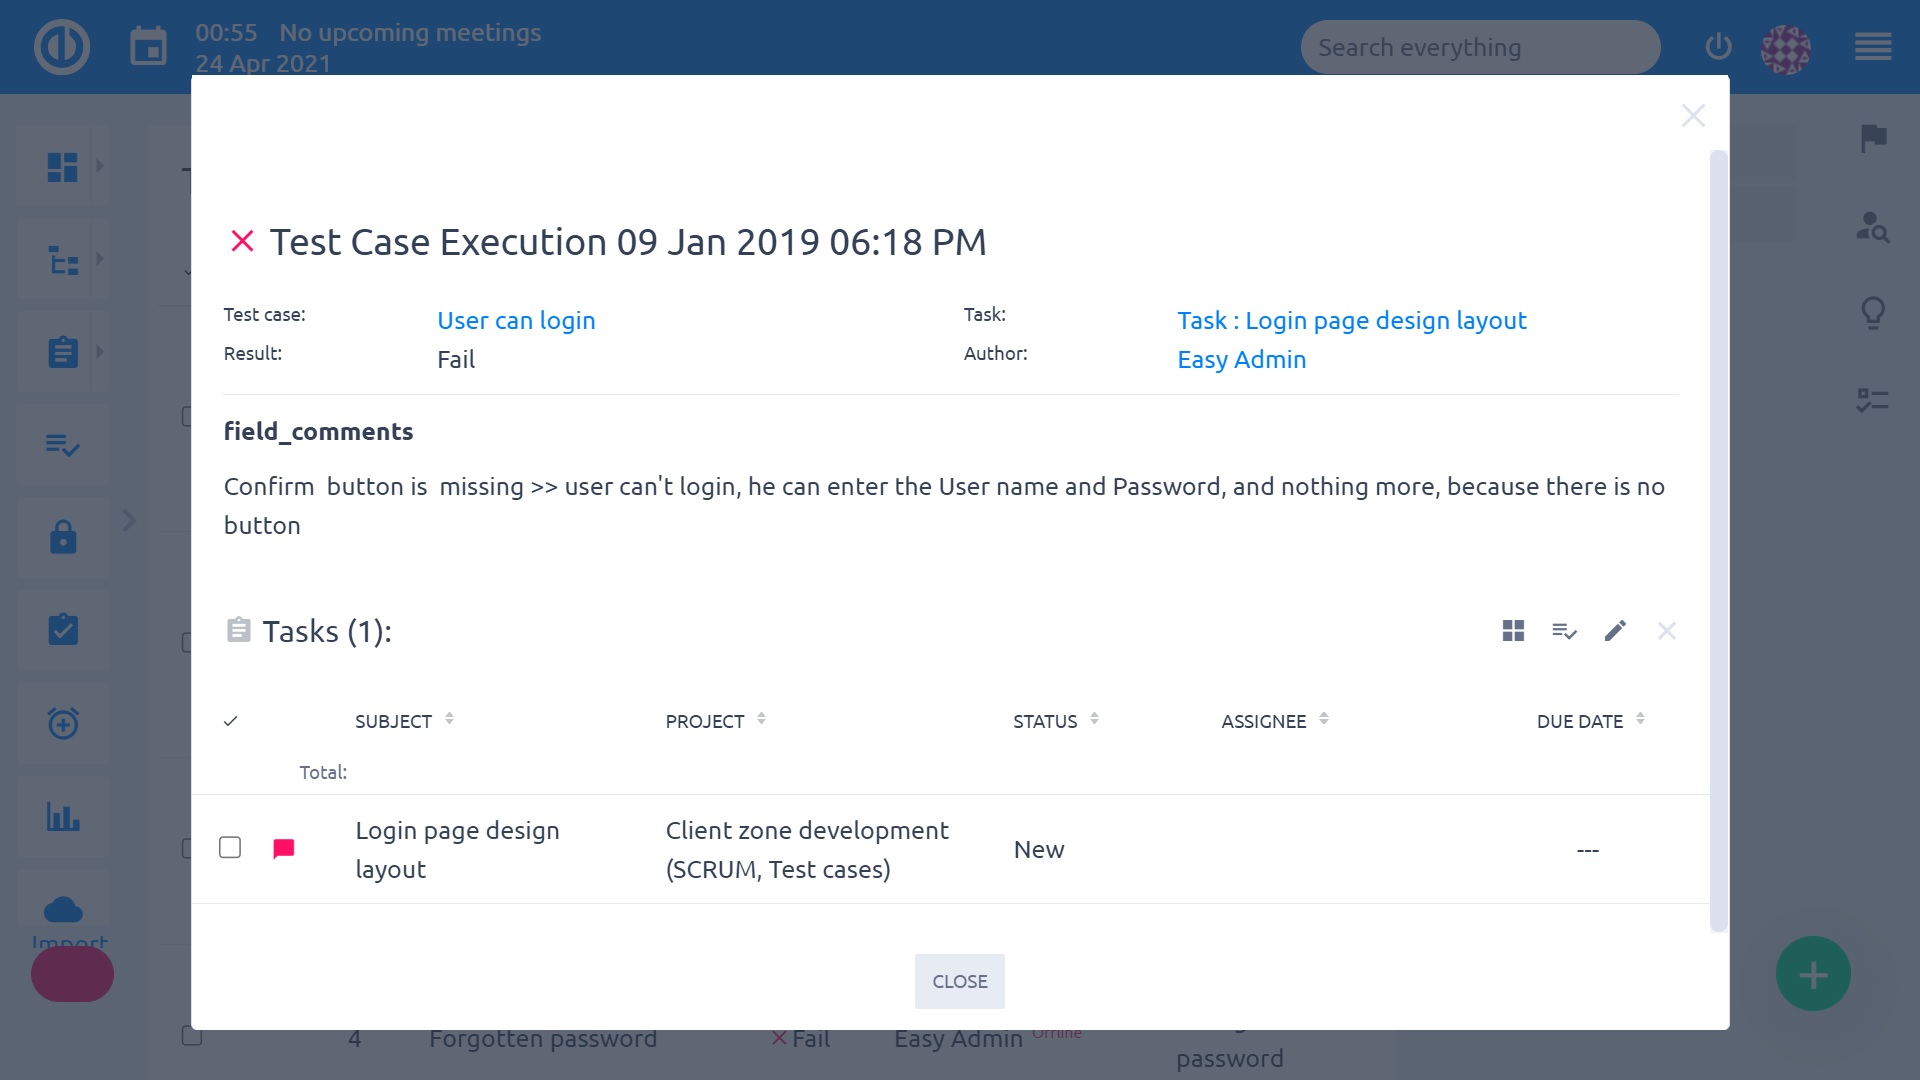Tick the checkbox for Login page design layout
Image resolution: width=1920 pixels, height=1080 pixels.
230,847
